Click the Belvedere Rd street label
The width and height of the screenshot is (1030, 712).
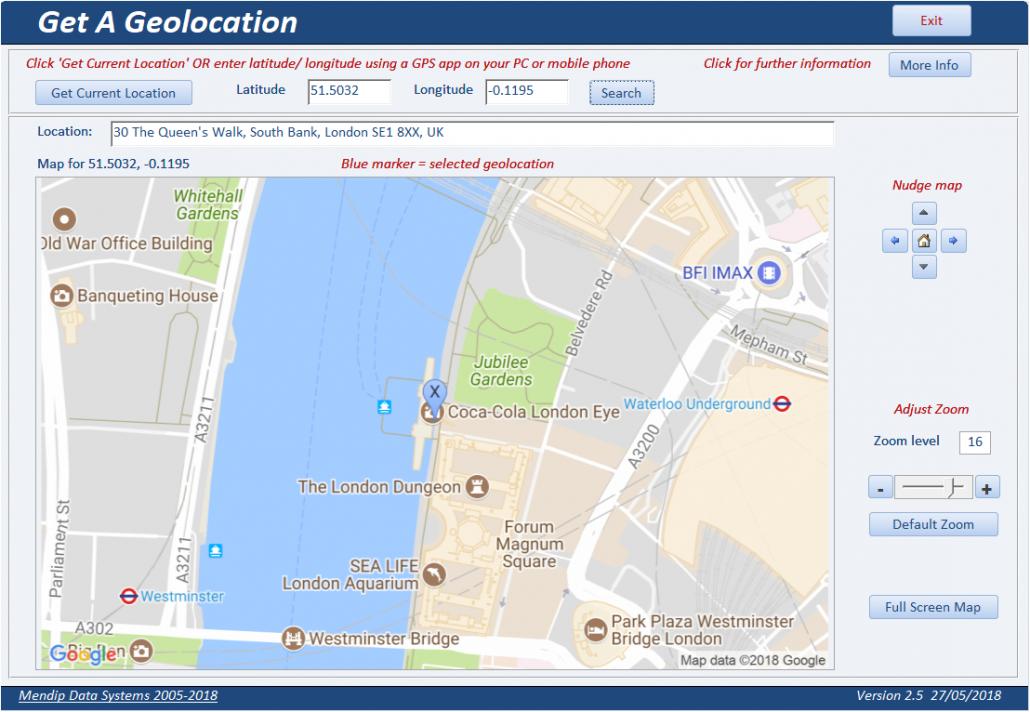(x=589, y=313)
